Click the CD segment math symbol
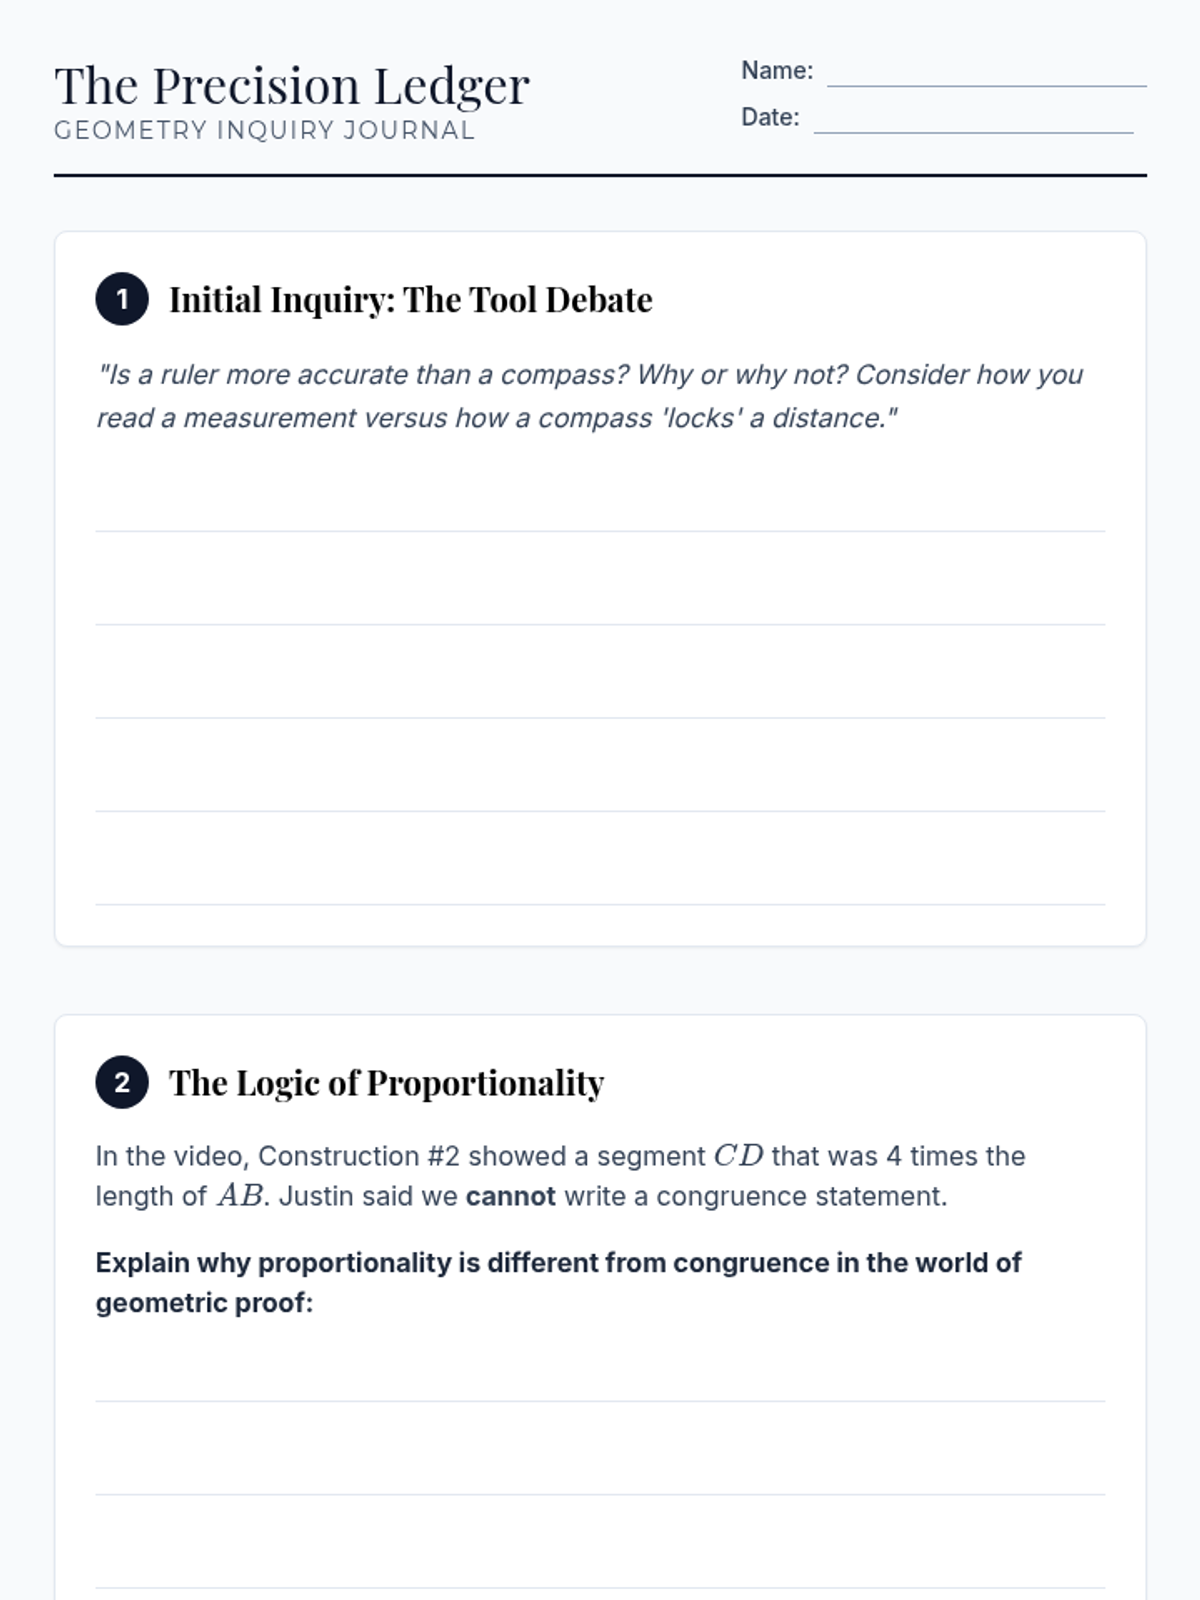Viewport: 1200px width, 1600px height. [738, 1156]
